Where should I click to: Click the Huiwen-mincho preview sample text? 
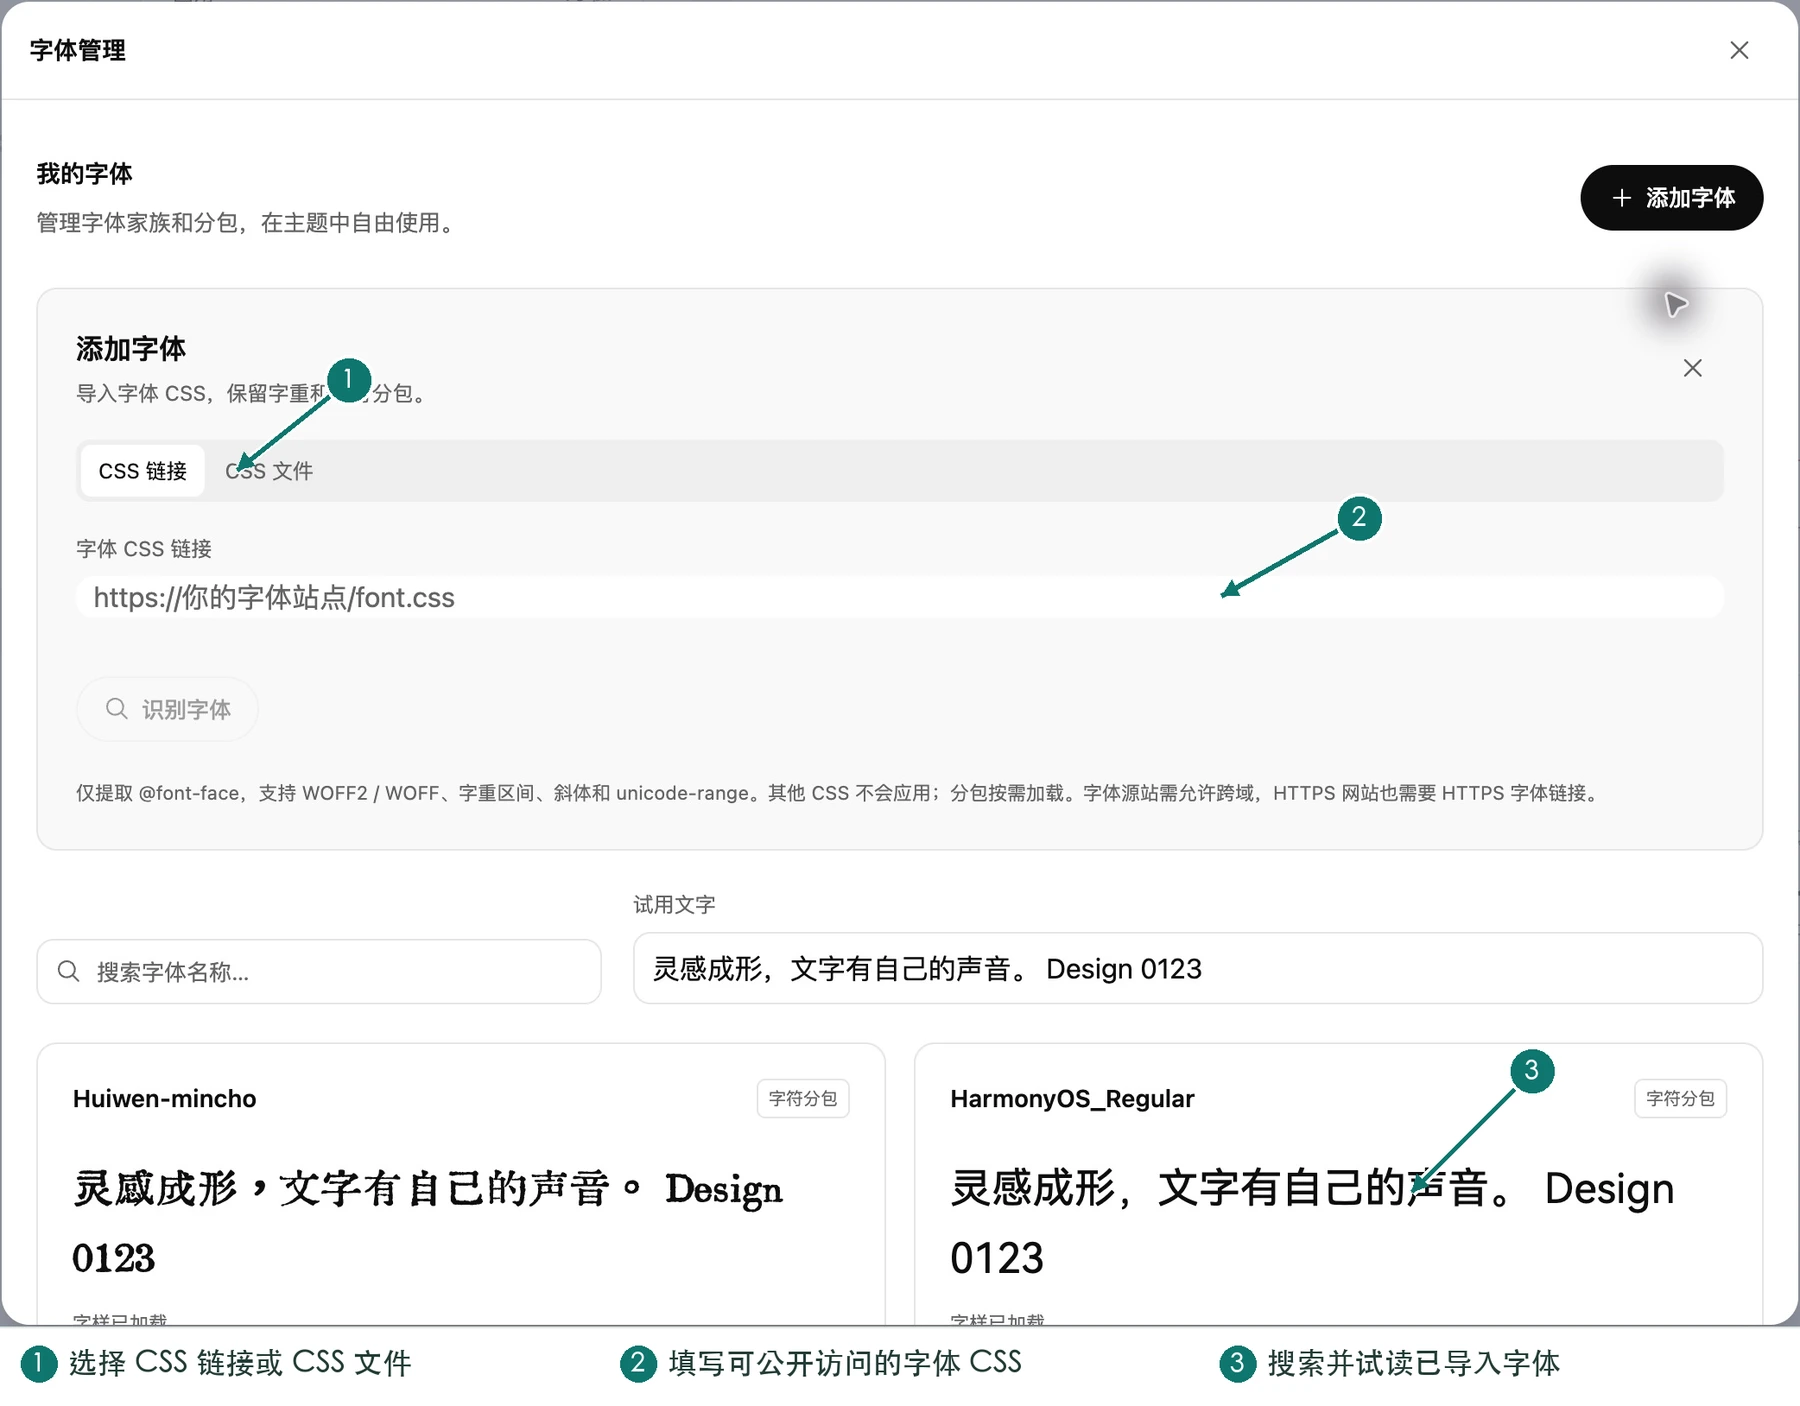click(x=428, y=1223)
